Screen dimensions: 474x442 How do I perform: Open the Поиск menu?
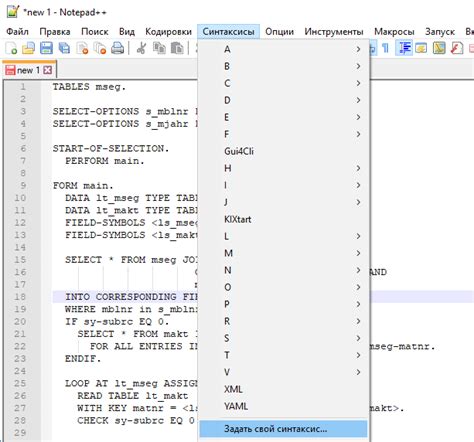click(95, 32)
